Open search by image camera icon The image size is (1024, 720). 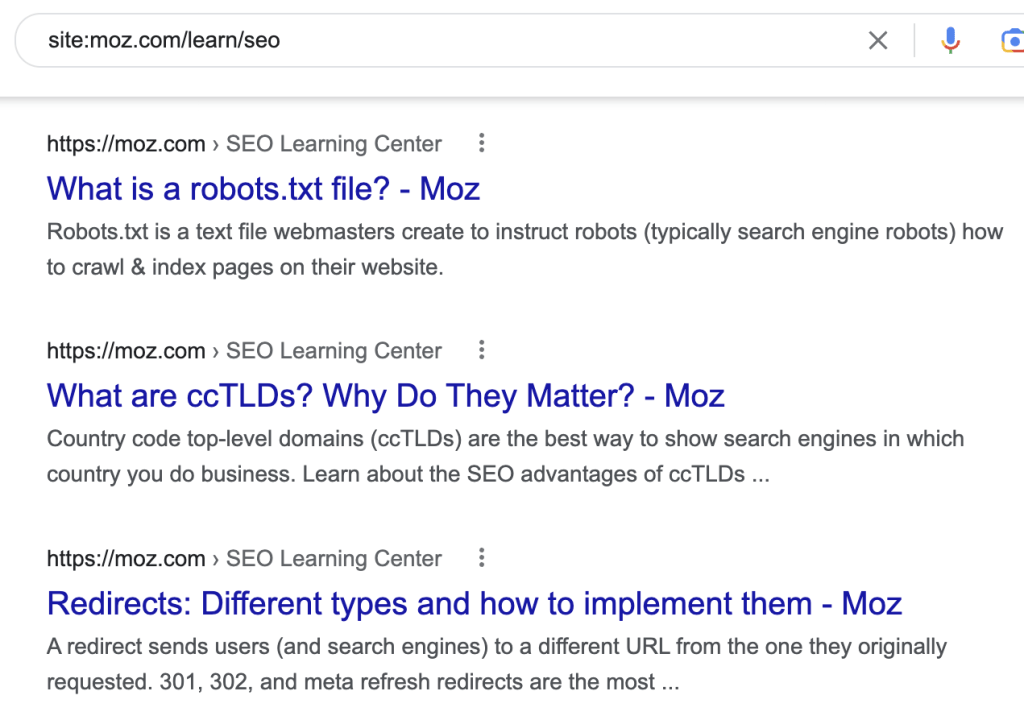tap(1011, 41)
